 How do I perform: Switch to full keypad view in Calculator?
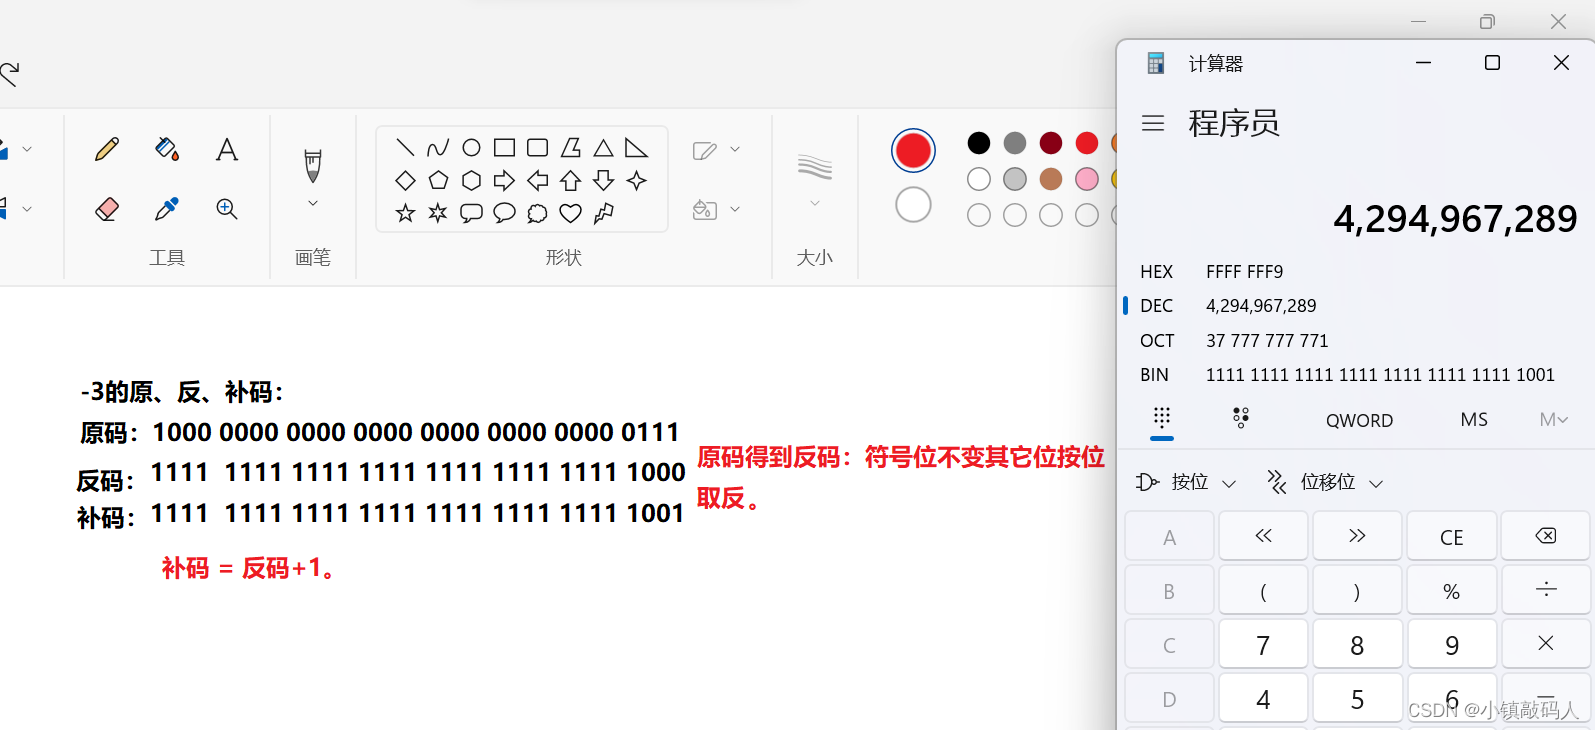click(1162, 418)
